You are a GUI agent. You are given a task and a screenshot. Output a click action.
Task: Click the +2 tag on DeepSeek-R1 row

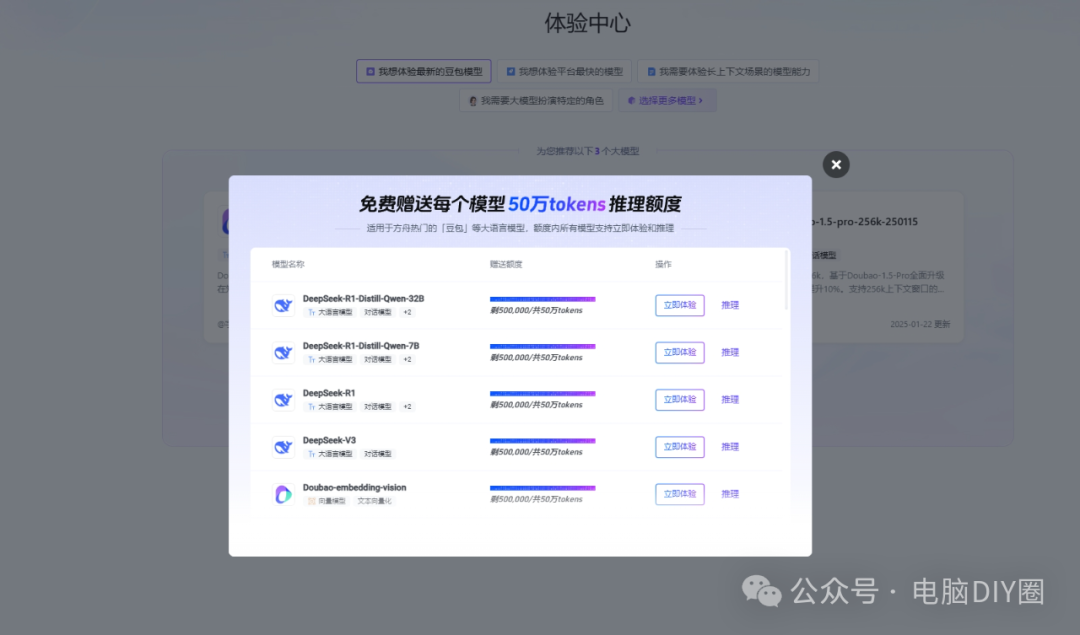pyautogui.click(x=407, y=406)
